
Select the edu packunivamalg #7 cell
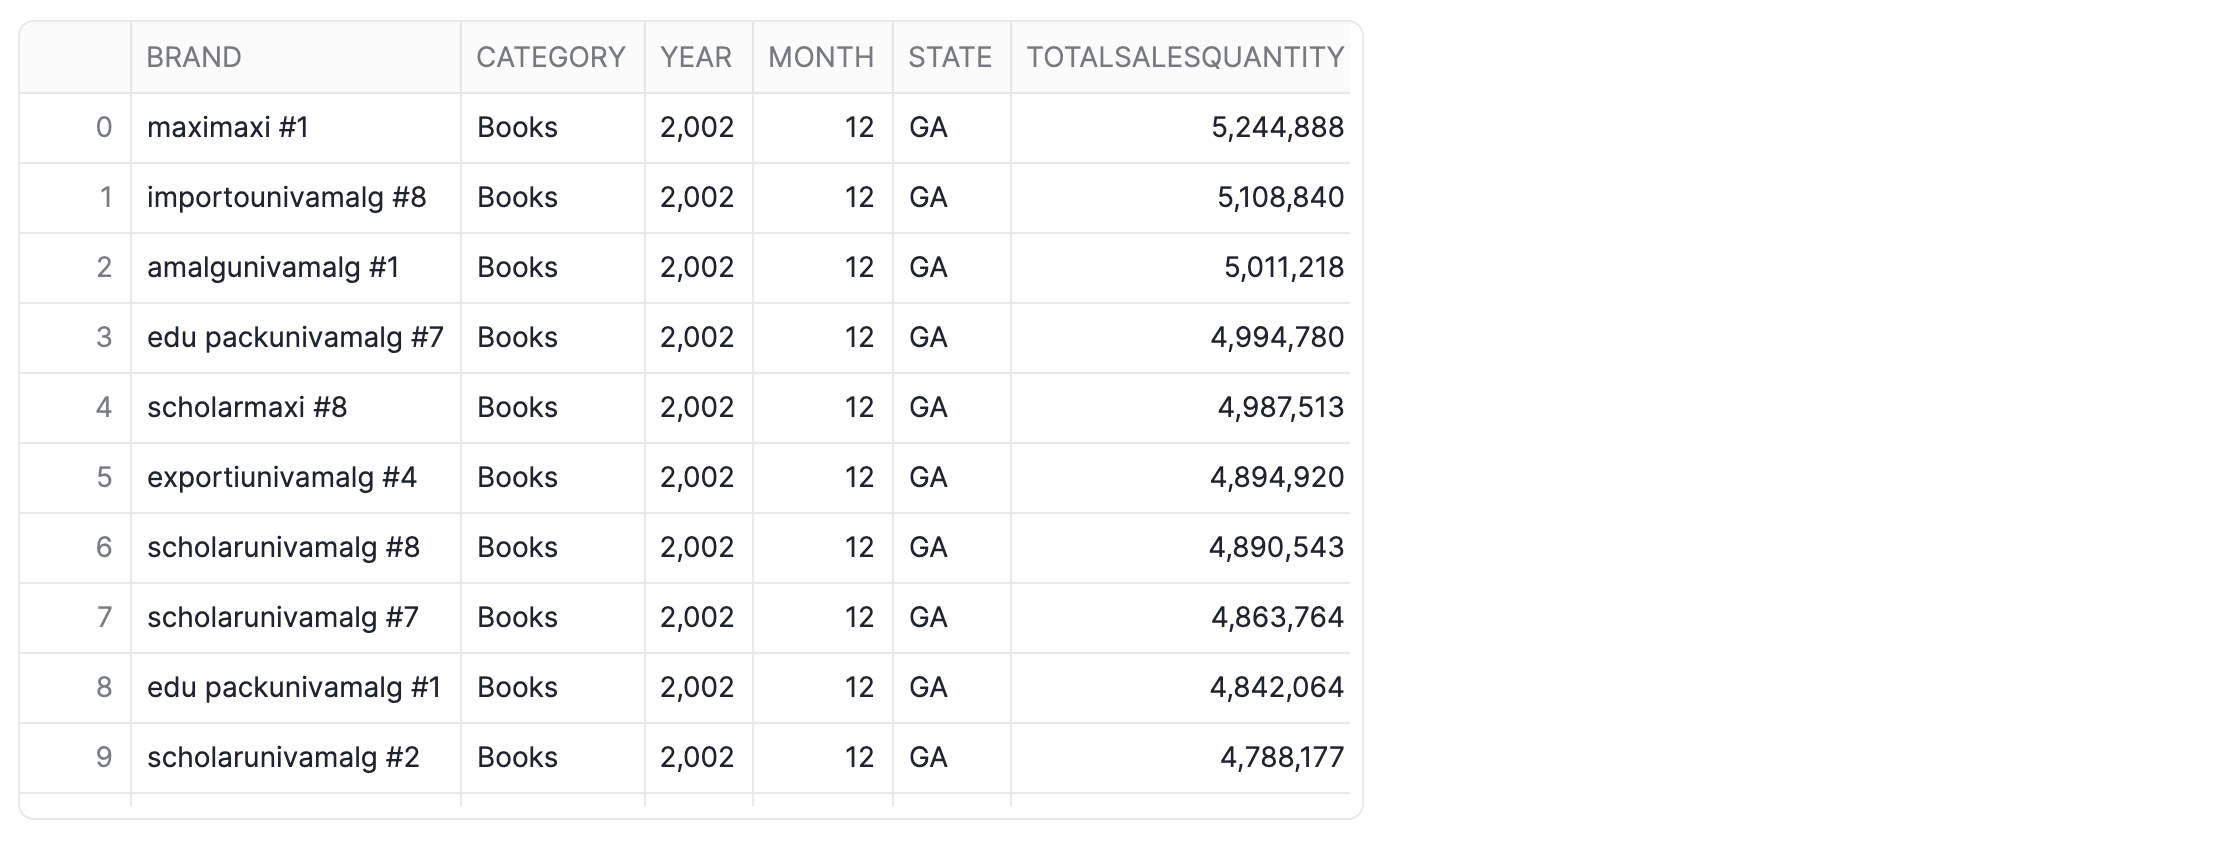295,337
